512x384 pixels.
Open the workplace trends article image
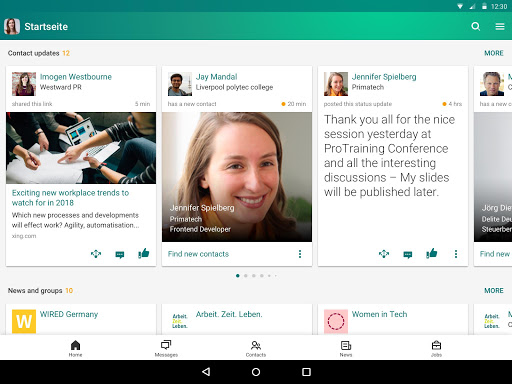[81, 148]
